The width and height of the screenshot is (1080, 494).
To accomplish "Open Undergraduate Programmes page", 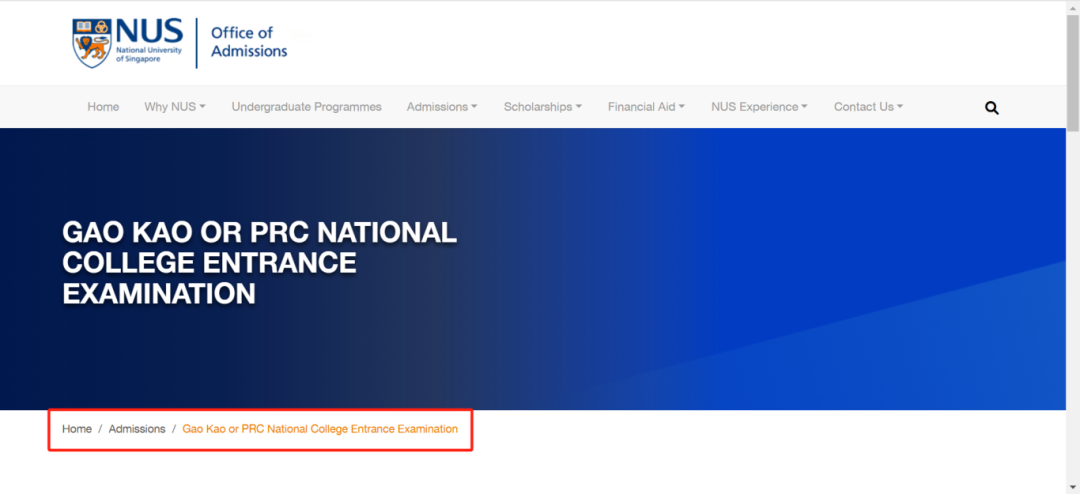I will point(307,107).
